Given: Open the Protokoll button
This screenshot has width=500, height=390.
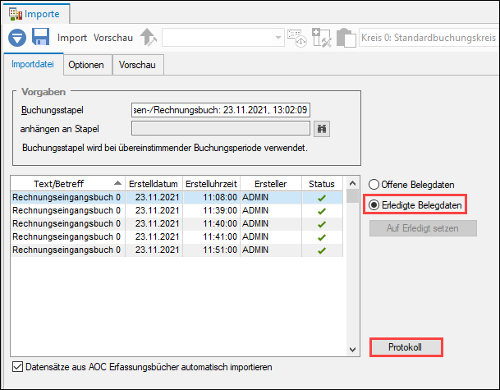Looking at the screenshot, I should (406, 347).
